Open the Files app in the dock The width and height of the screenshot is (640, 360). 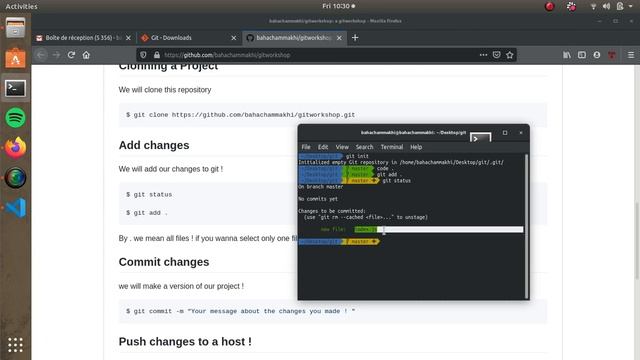(x=16, y=28)
